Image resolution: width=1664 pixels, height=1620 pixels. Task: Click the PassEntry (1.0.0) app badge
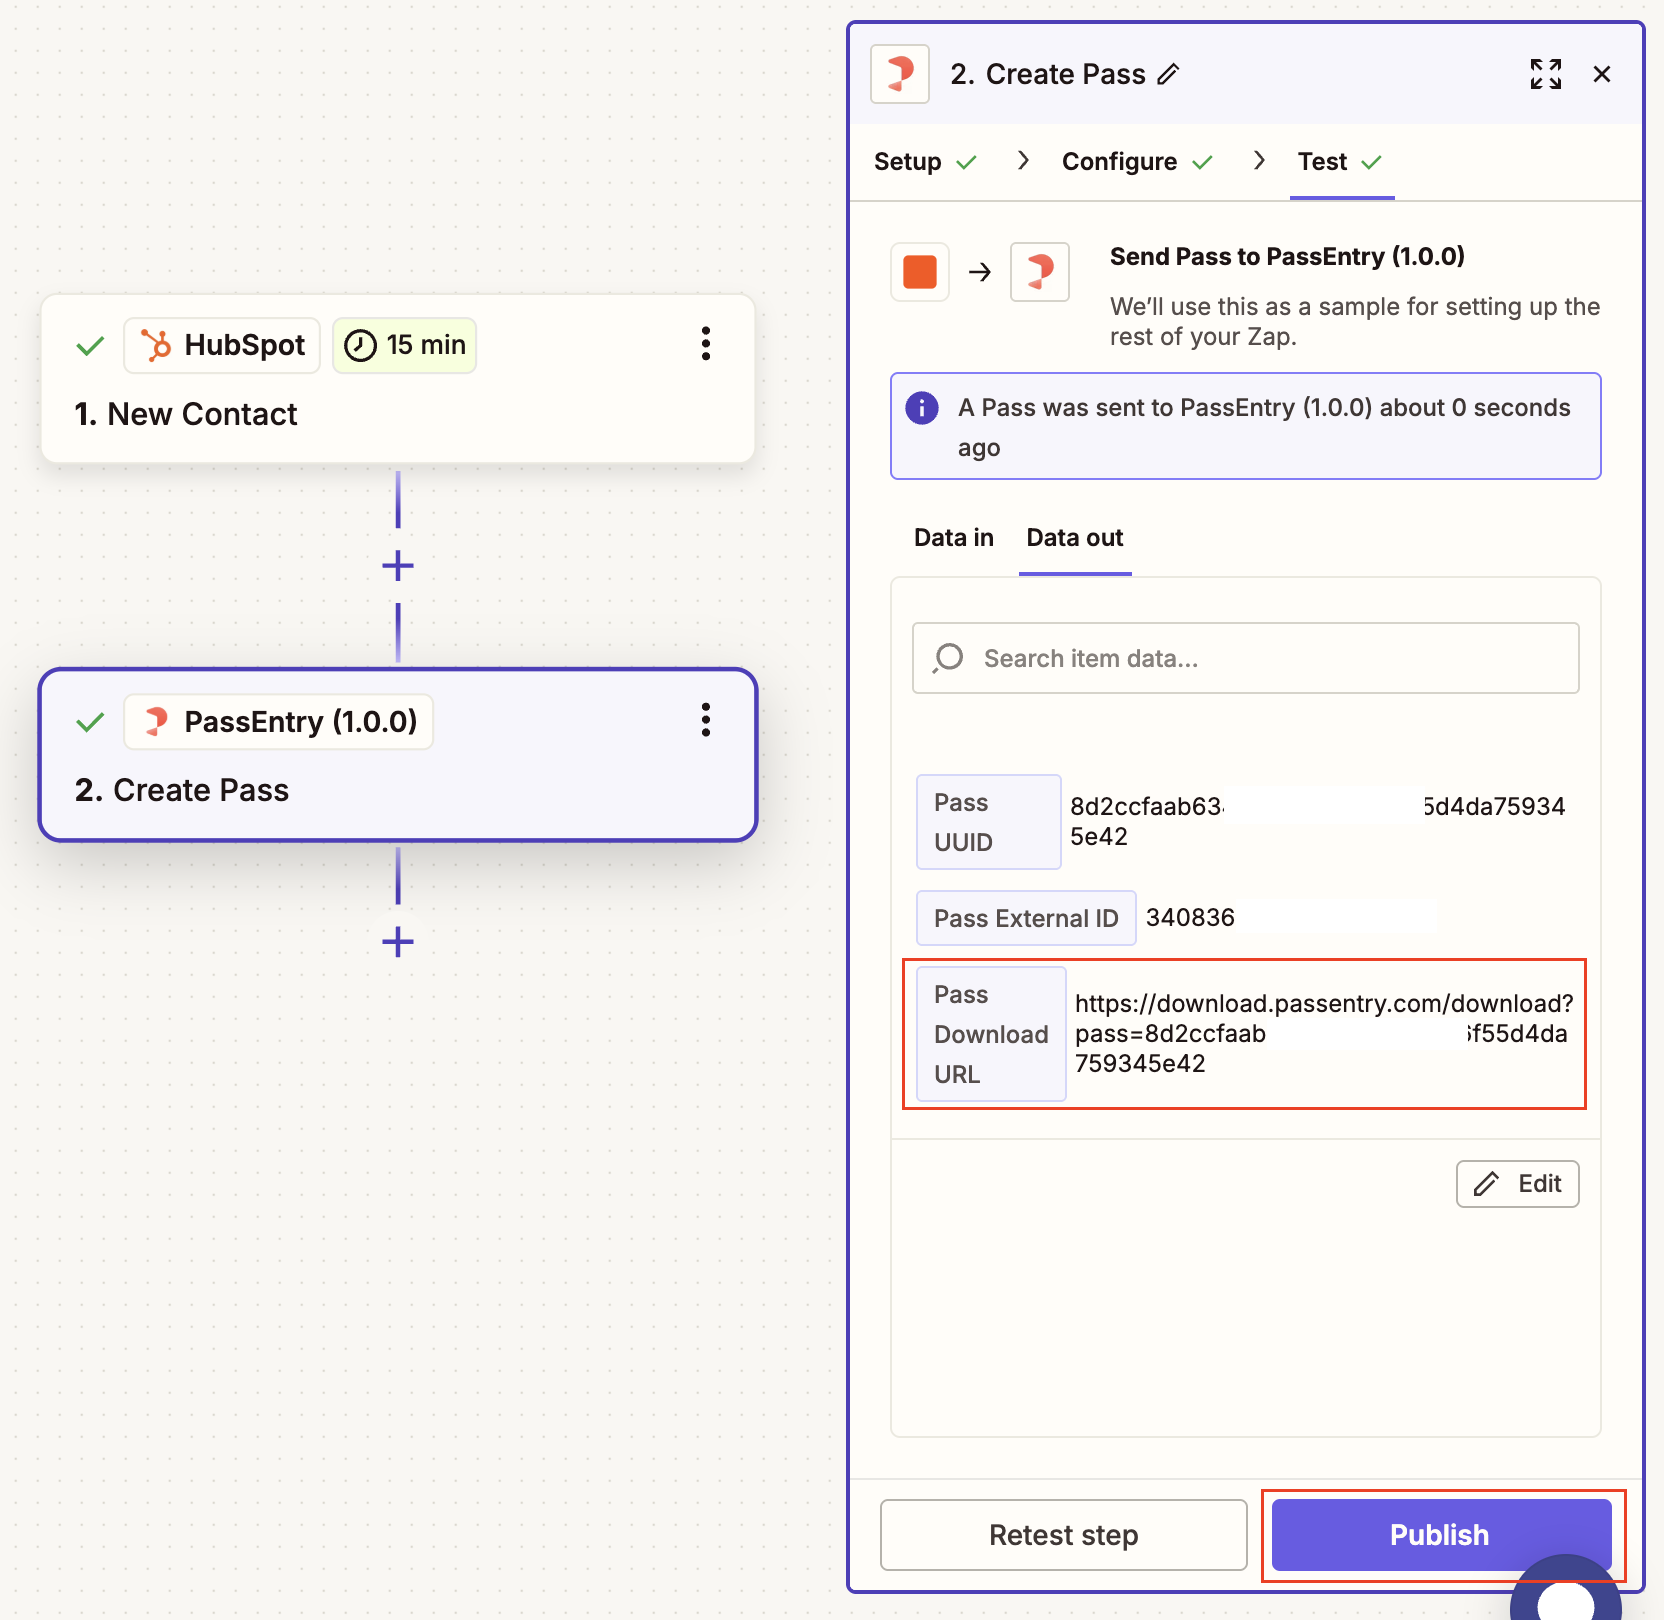tap(279, 721)
